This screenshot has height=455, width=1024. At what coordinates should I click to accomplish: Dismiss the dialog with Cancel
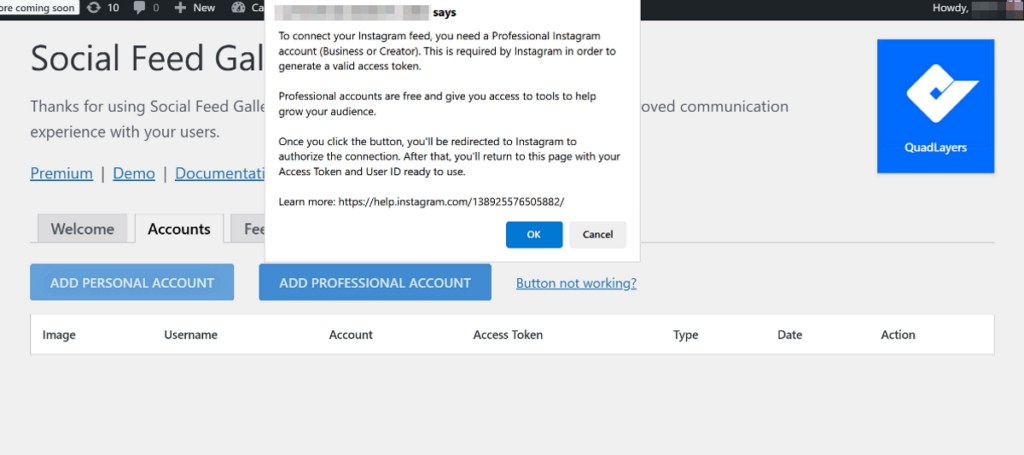click(x=598, y=234)
